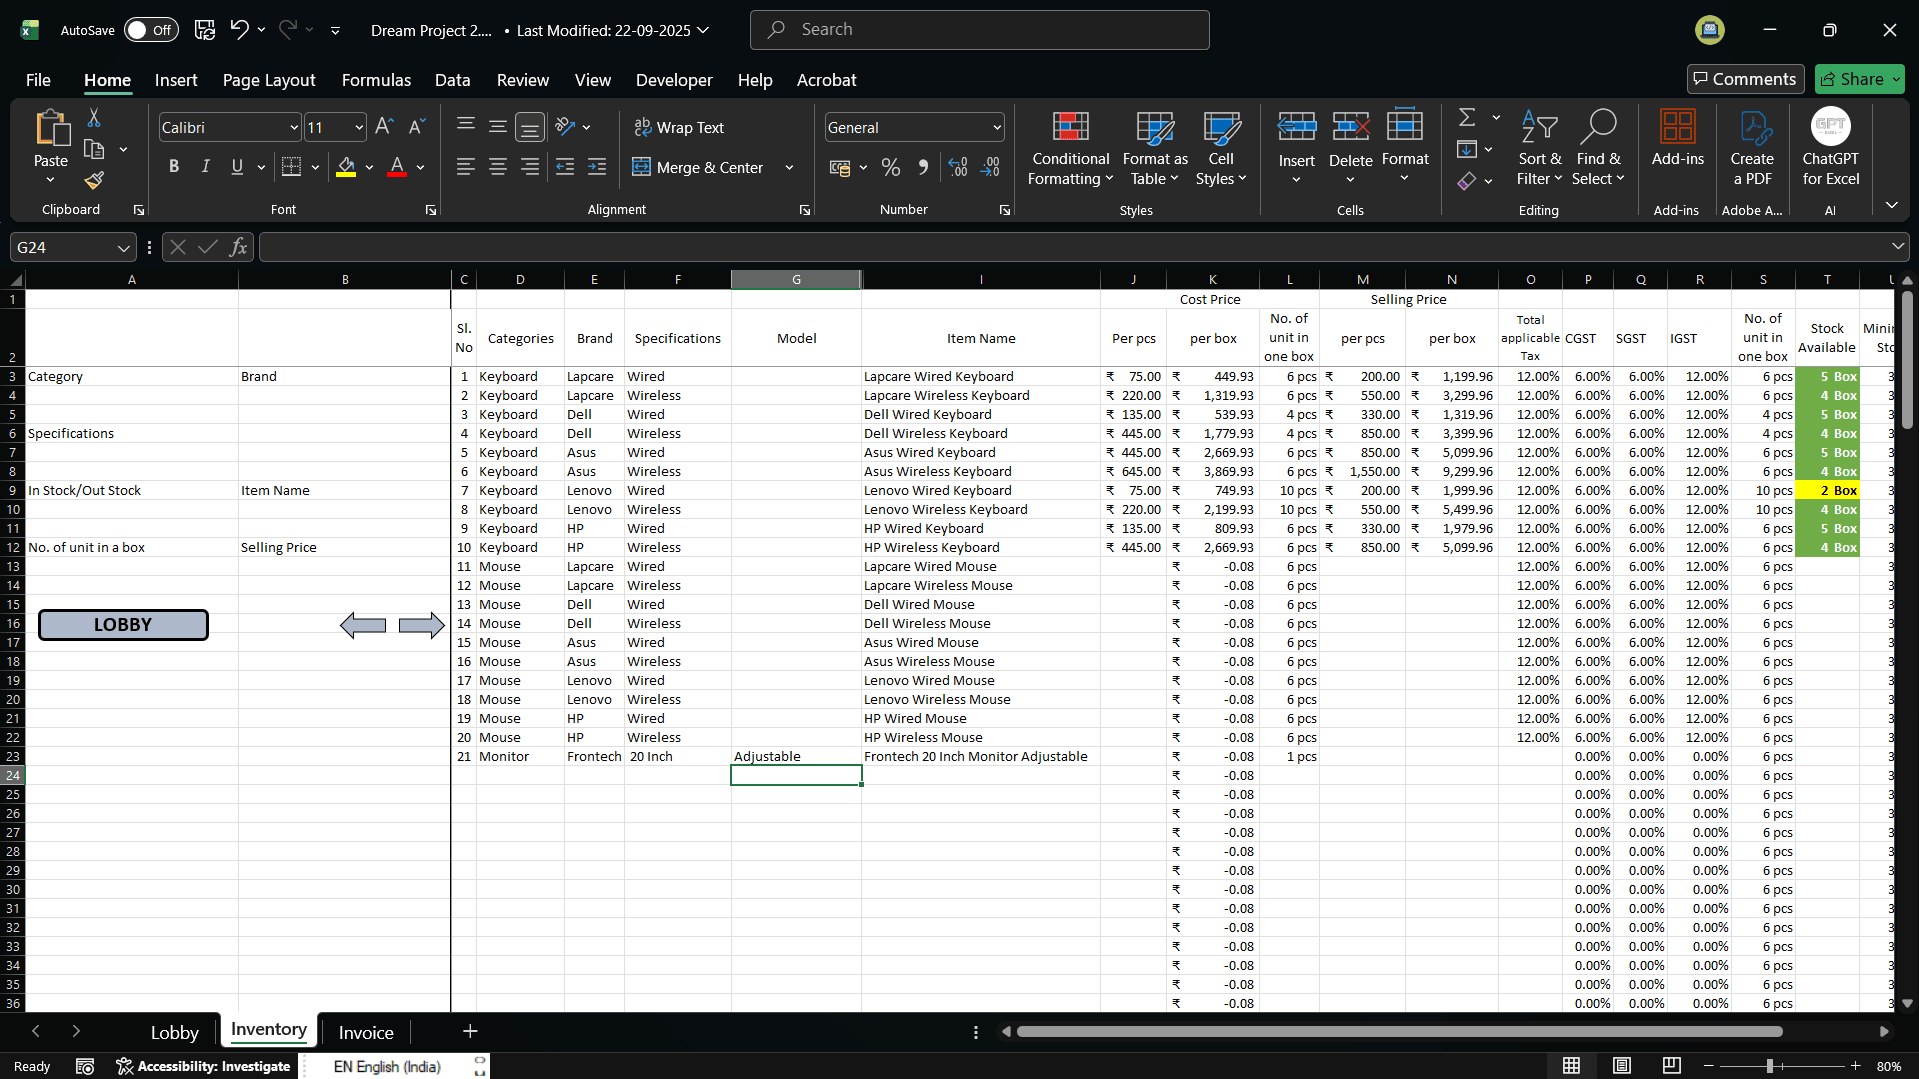Click the LOBBY button on sheet

click(123, 625)
